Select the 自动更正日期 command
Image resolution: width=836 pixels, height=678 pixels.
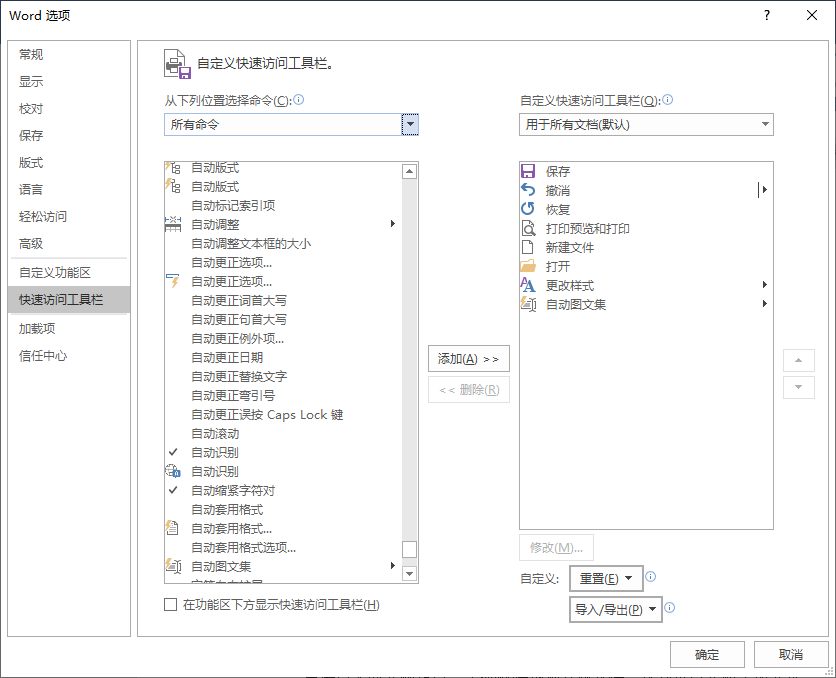click(283, 358)
